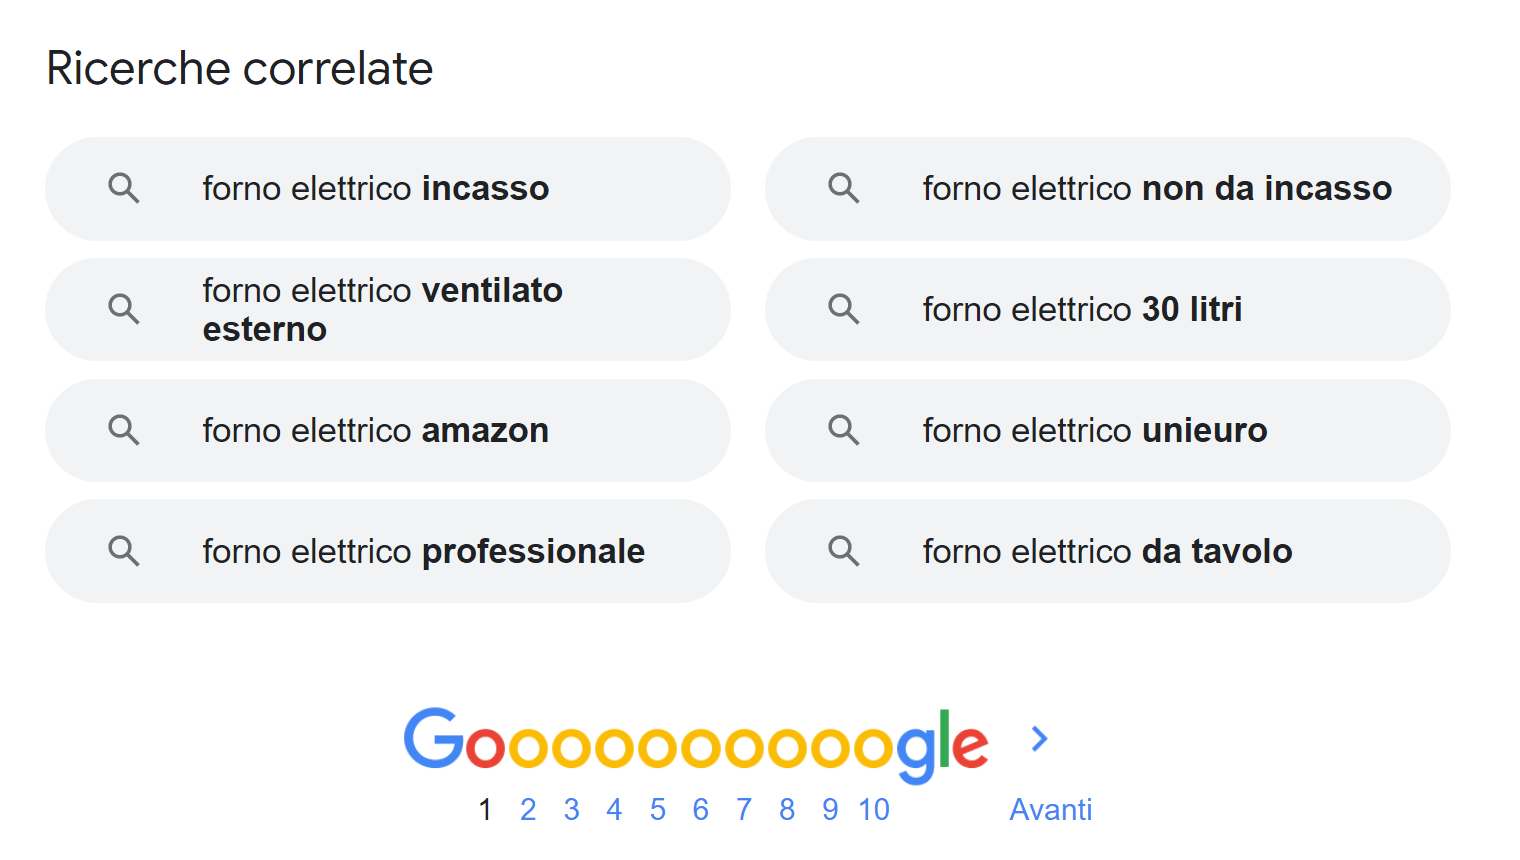1520x860 pixels.
Task: Click magnifier icon next to 'non da incasso'
Action: [844, 188]
